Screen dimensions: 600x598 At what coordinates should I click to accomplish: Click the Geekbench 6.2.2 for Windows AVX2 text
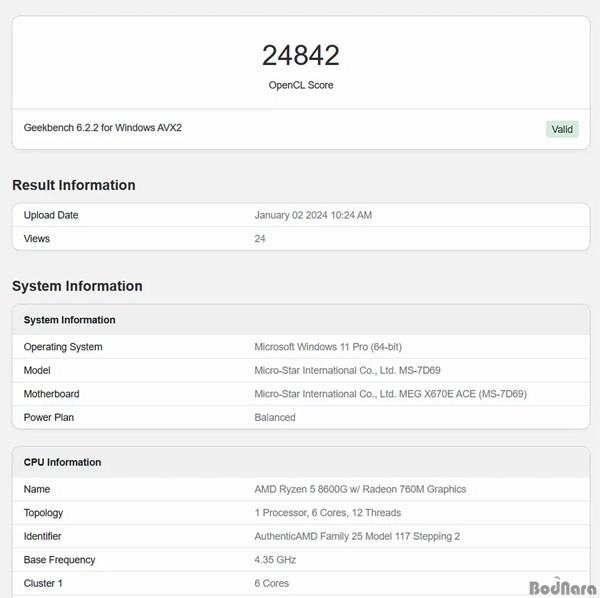(x=103, y=128)
